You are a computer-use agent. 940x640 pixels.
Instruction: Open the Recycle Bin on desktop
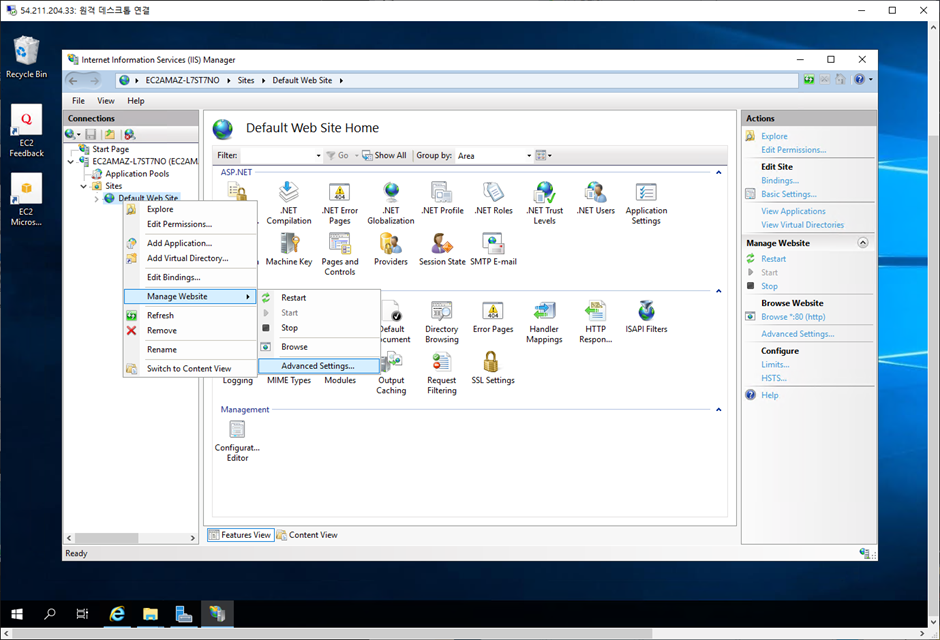click(26, 57)
